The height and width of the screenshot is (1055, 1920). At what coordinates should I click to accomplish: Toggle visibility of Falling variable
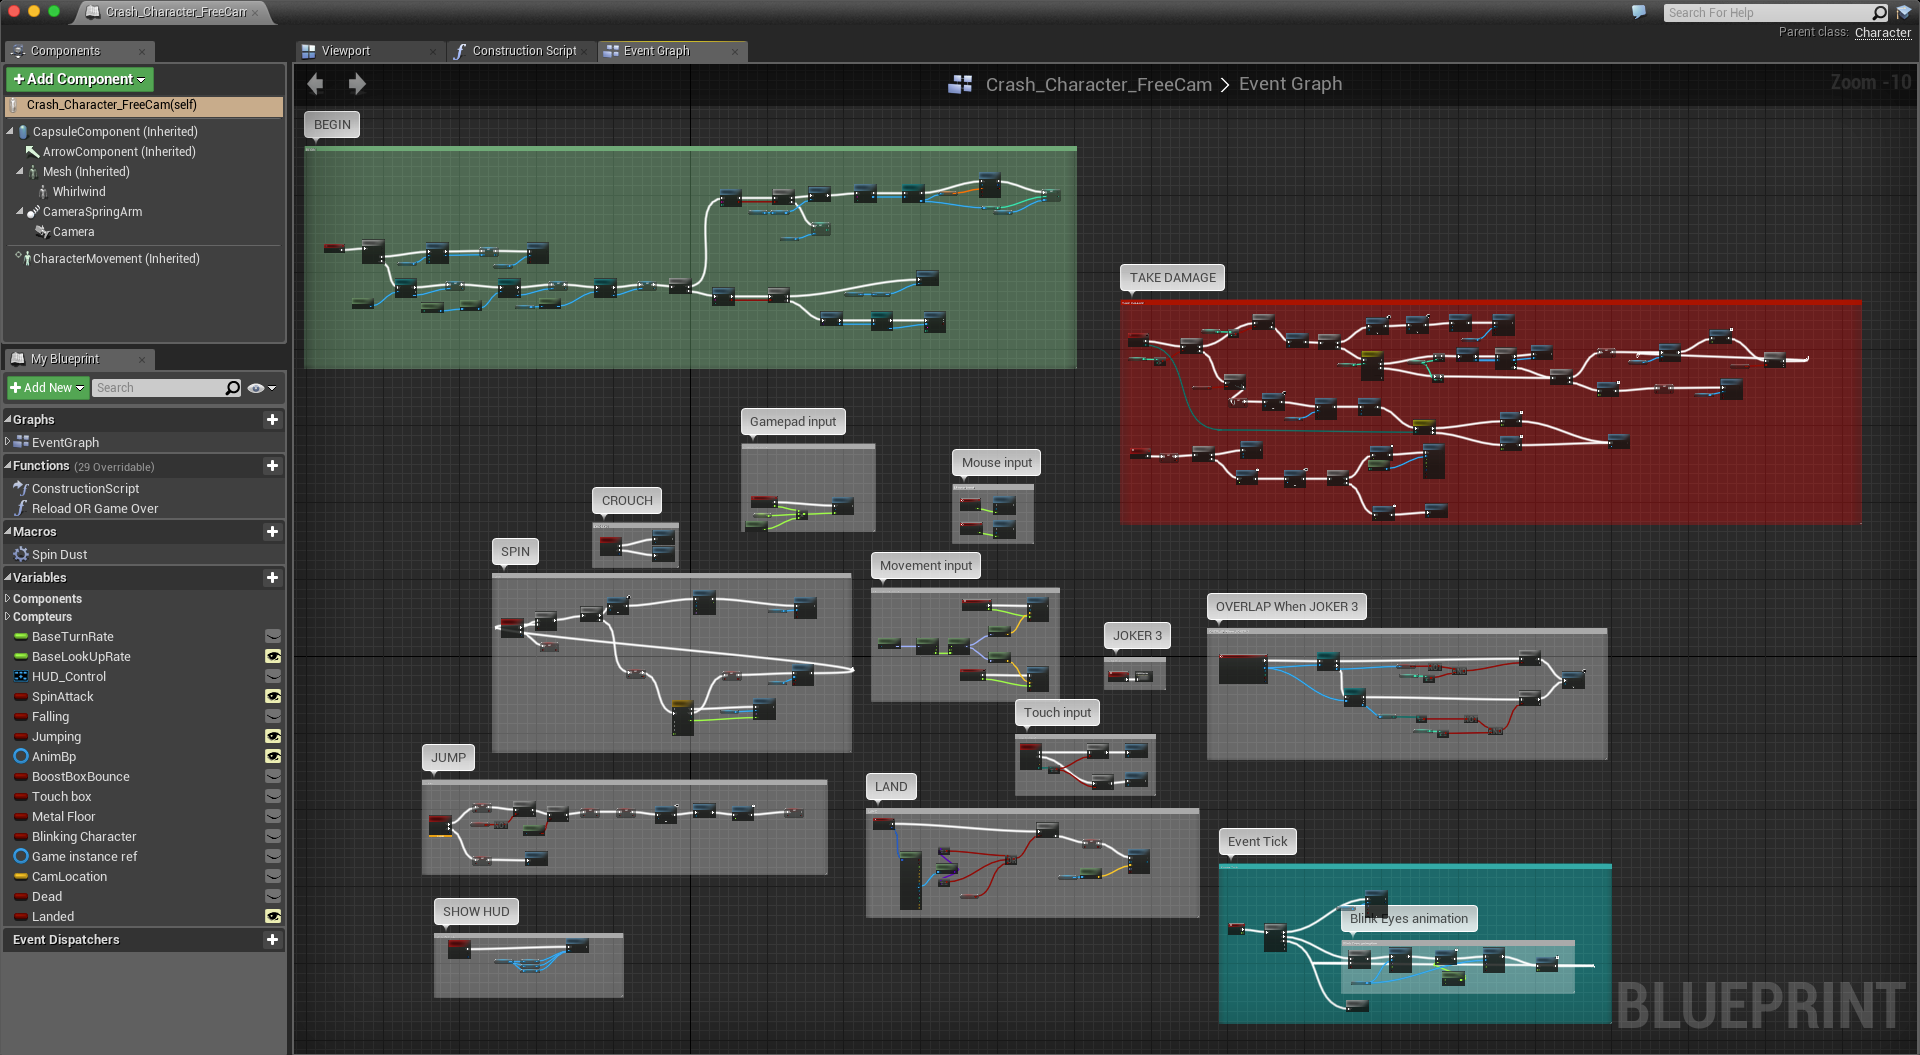[x=272, y=717]
